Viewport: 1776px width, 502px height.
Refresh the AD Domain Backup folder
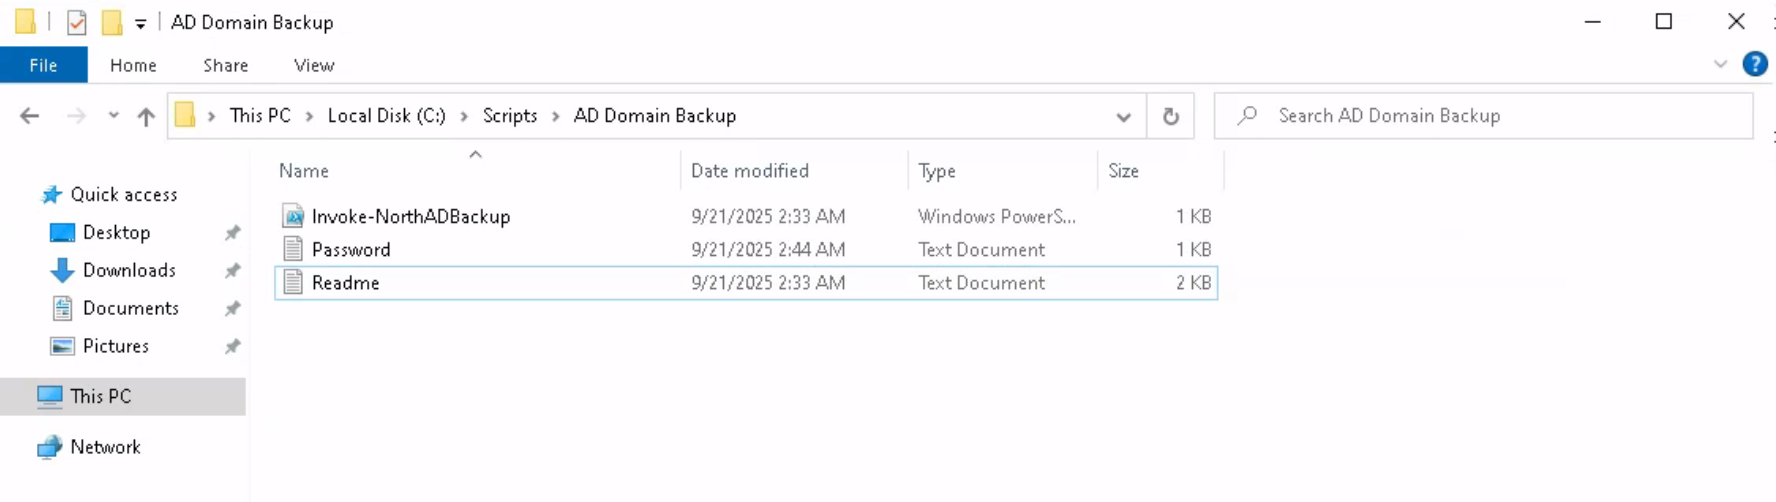pos(1170,116)
